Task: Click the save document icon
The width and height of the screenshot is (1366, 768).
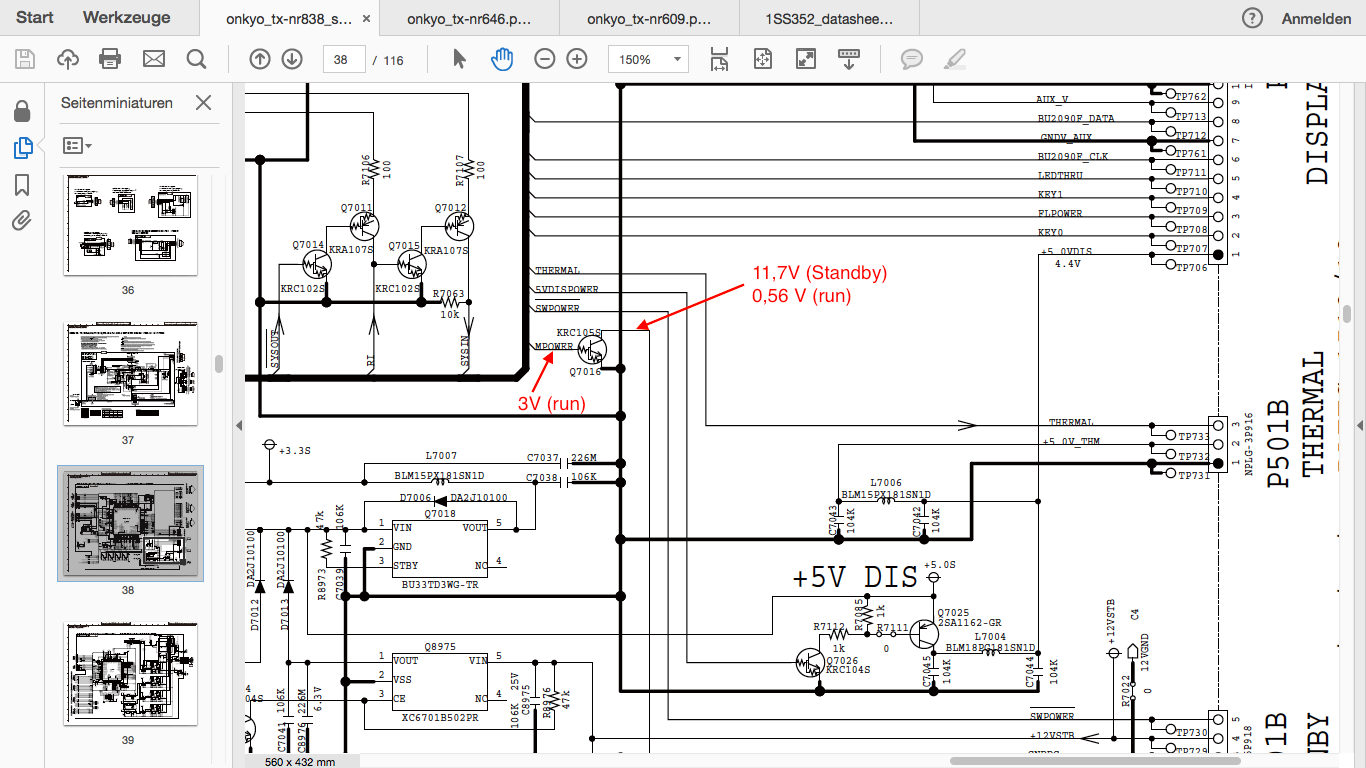Action: pos(25,59)
